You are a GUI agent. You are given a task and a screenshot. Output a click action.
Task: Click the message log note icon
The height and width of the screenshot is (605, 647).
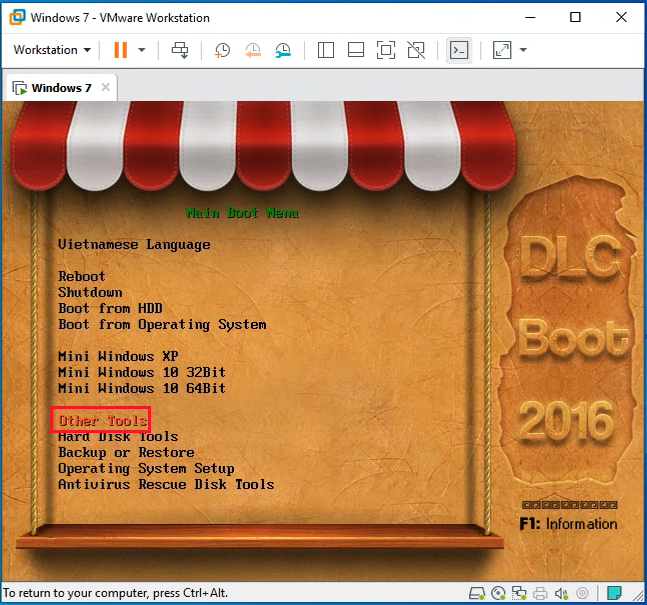point(614,593)
